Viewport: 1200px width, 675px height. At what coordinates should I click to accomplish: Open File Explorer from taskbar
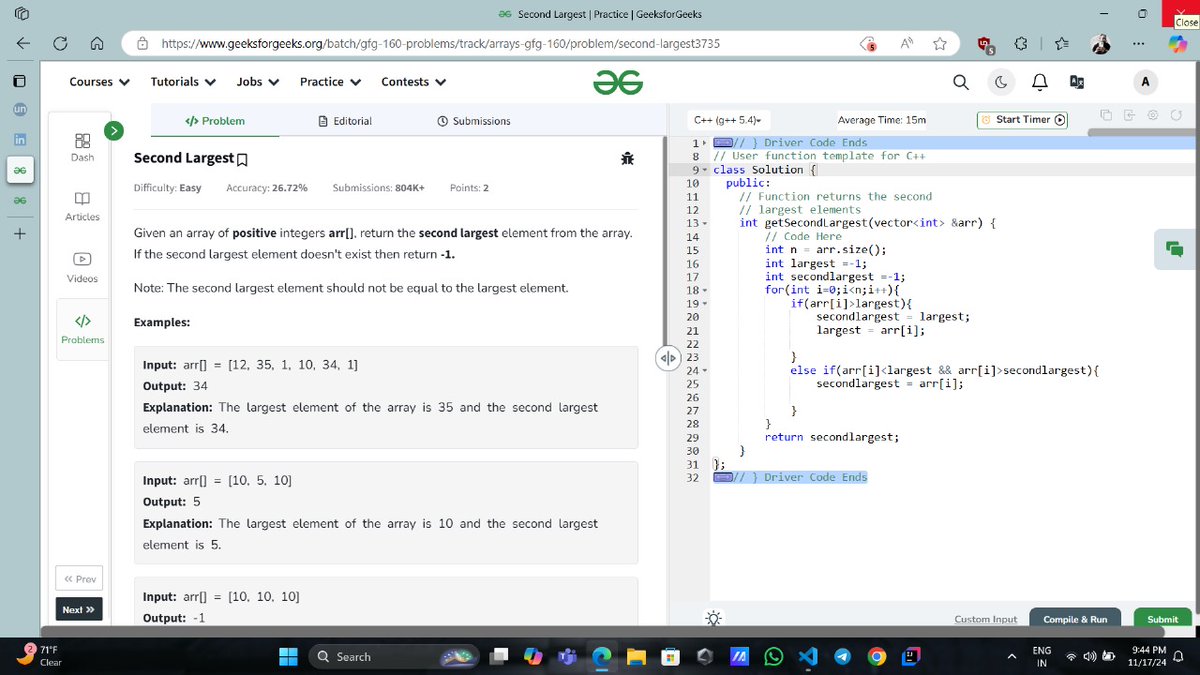tap(636, 657)
